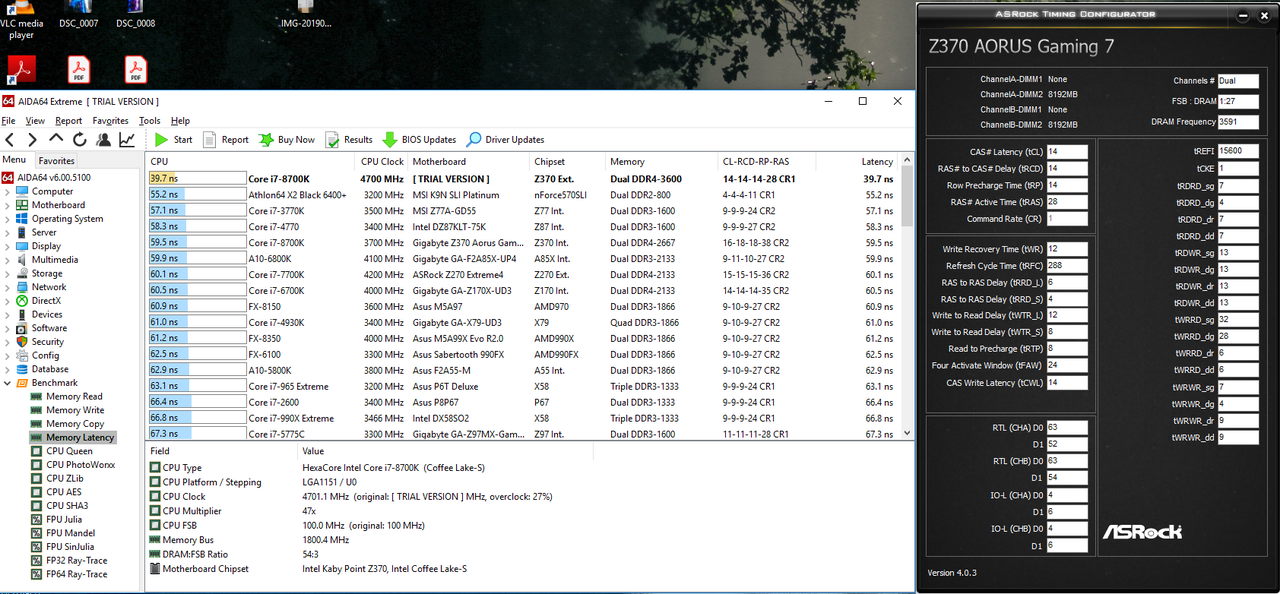Open VLC media player desktop shortcut
This screenshot has width=1280, height=594.
click(22, 20)
